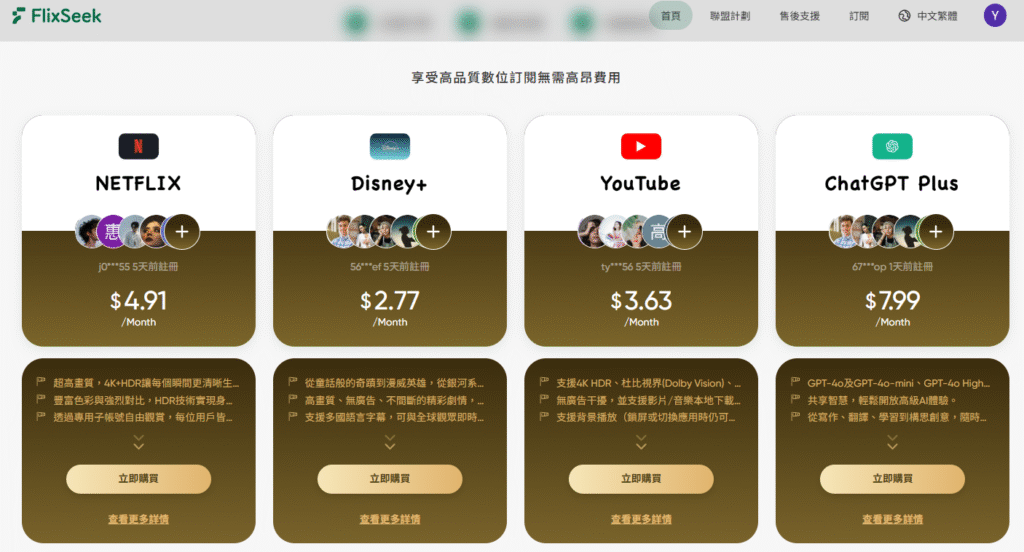The width and height of the screenshot is (1024, 552).
Task: Go to the 首頁 tab
Action: (670, 16)
